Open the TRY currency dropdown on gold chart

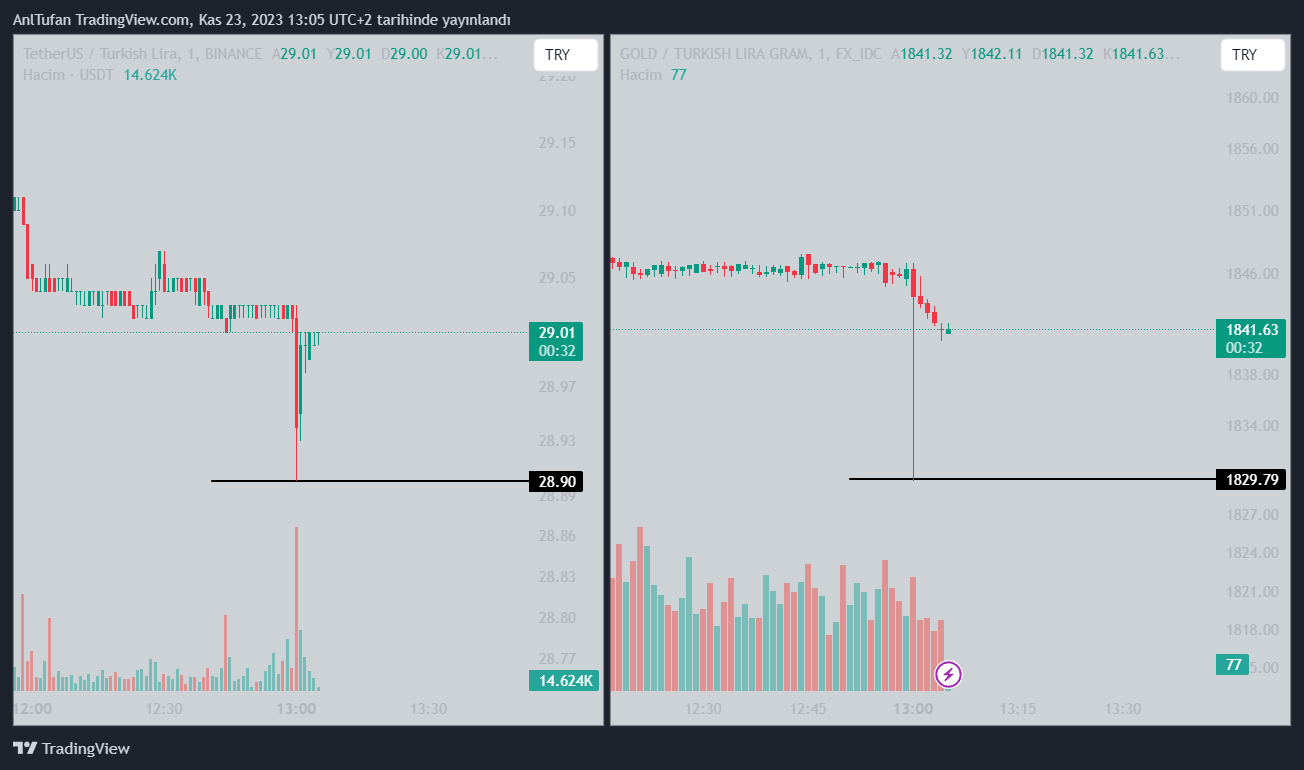click(1252, 55)
